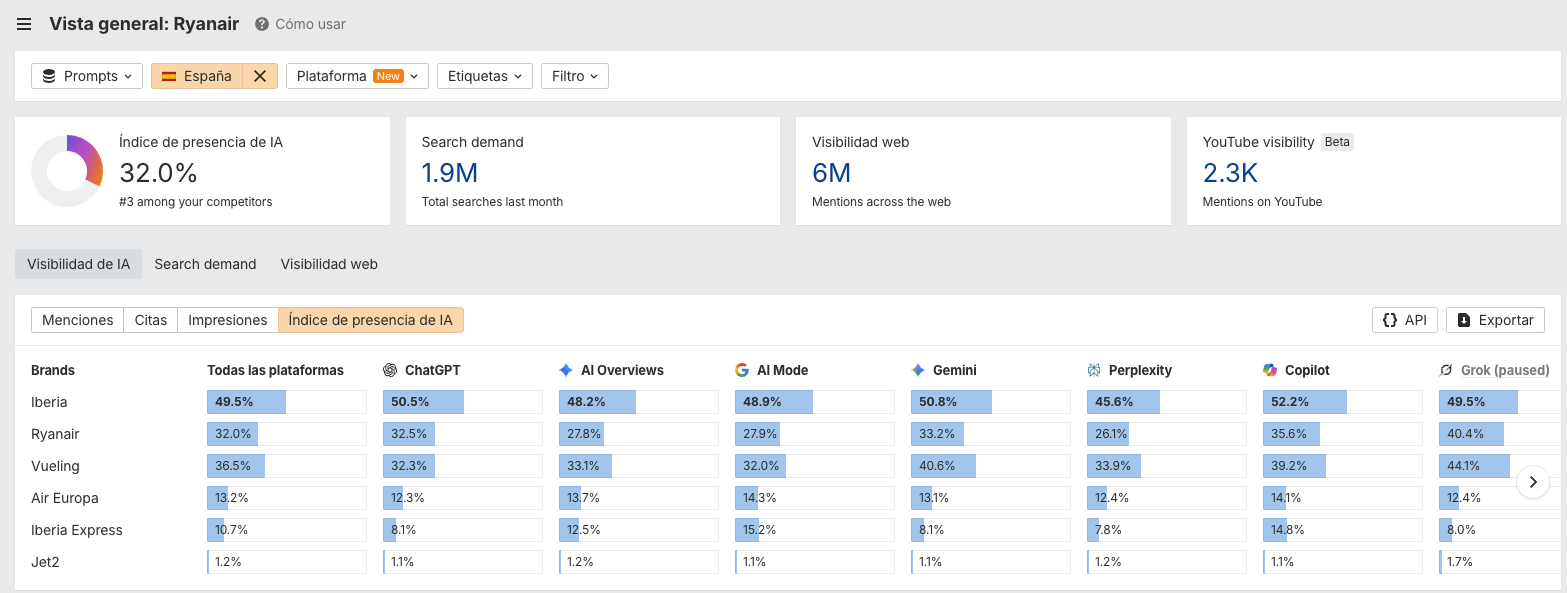Click the Jet2 brand row label
Viewport: 1567px width, 593px height.
45,562
